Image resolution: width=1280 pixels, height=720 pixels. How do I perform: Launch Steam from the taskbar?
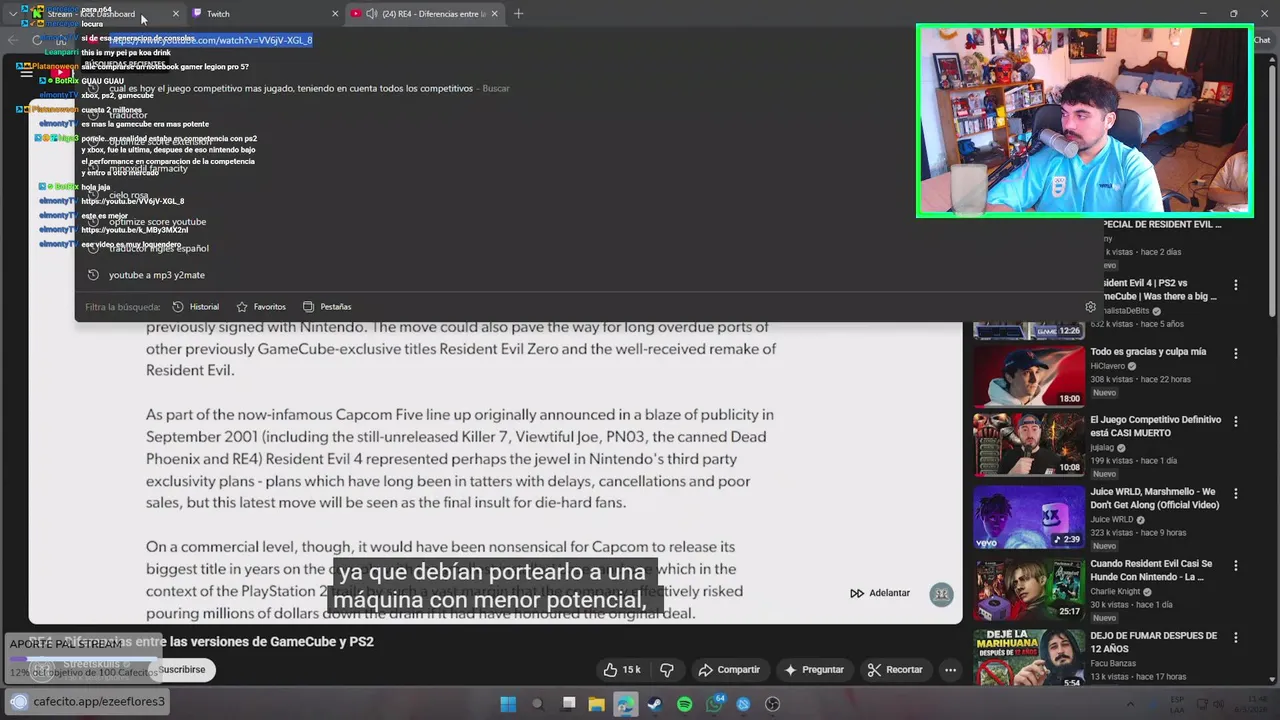(x=654, y=704)
